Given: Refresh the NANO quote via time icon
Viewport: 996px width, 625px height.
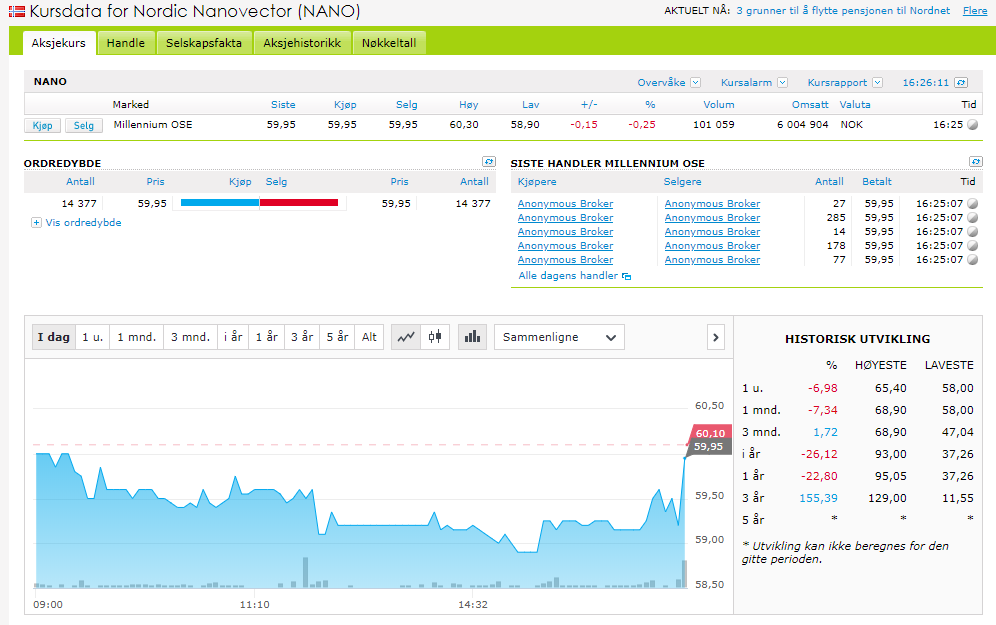Looking at the screenshot, I should [x=961, y=83].
